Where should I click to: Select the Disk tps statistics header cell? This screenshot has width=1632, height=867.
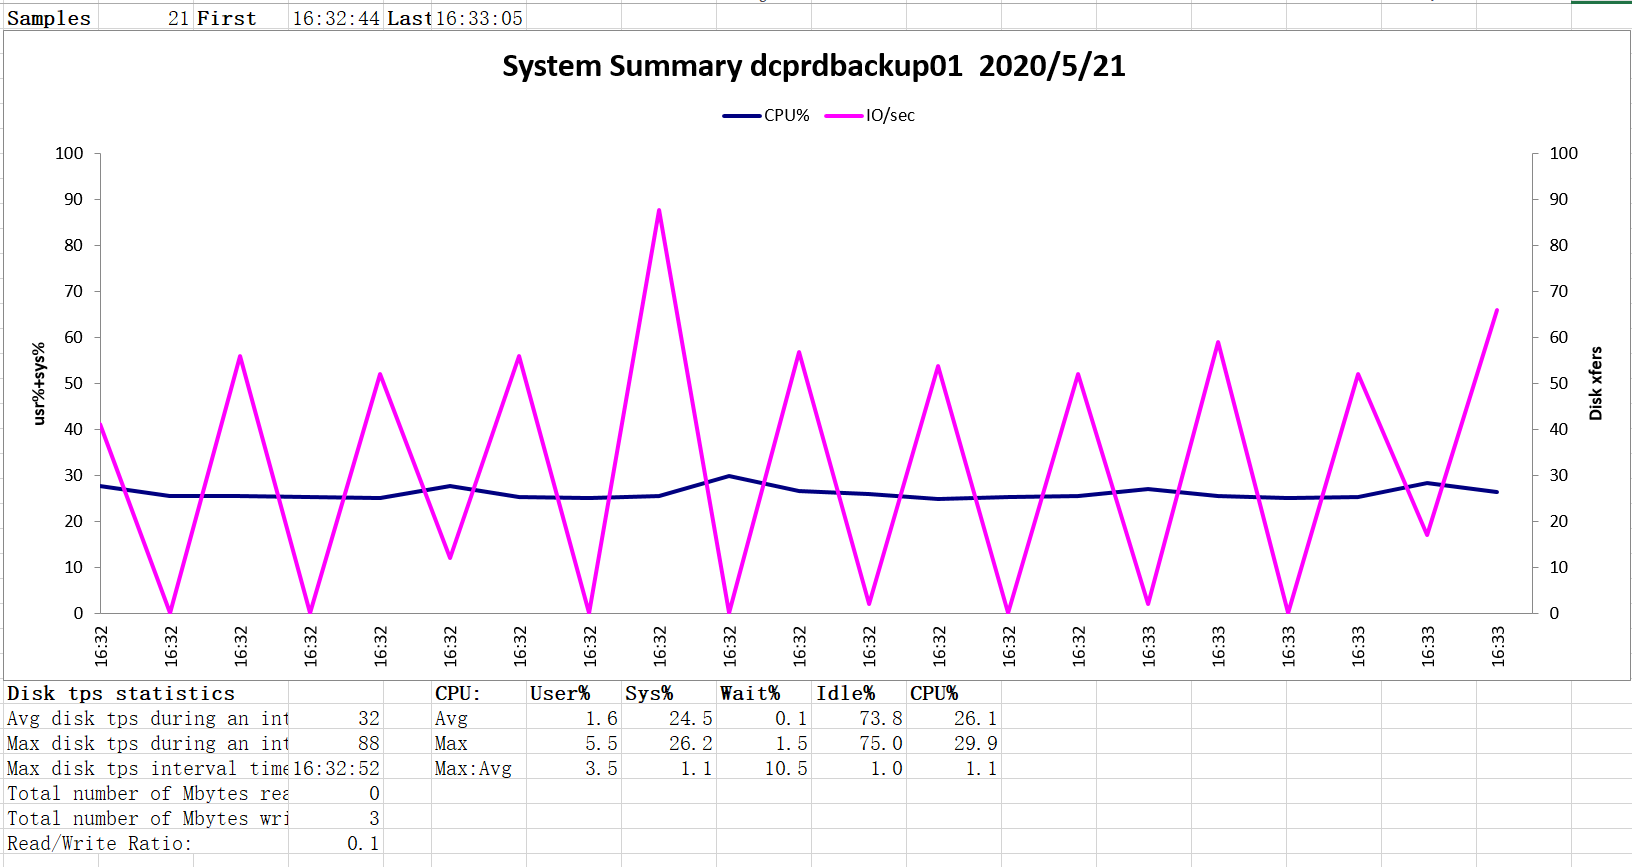coord(146,693)
